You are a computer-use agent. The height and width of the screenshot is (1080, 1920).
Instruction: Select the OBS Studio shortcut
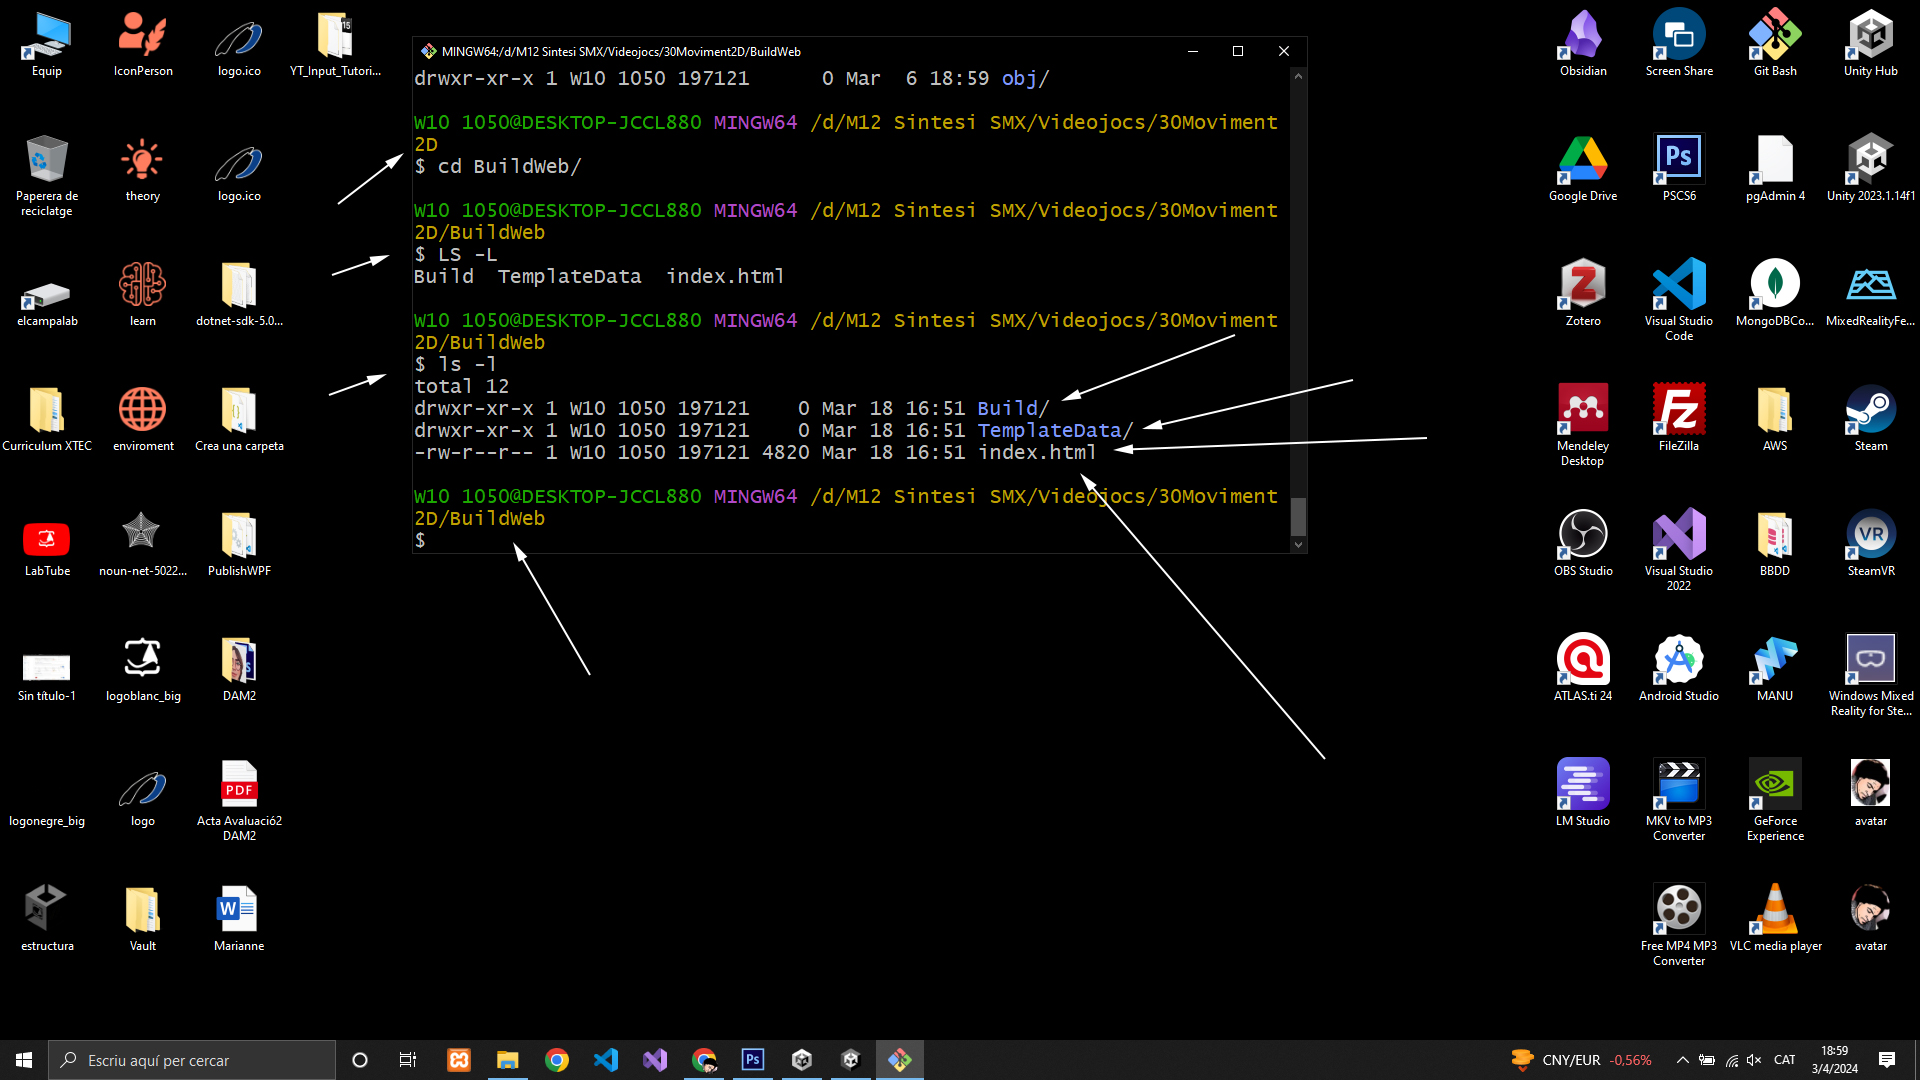[1583, 535]
